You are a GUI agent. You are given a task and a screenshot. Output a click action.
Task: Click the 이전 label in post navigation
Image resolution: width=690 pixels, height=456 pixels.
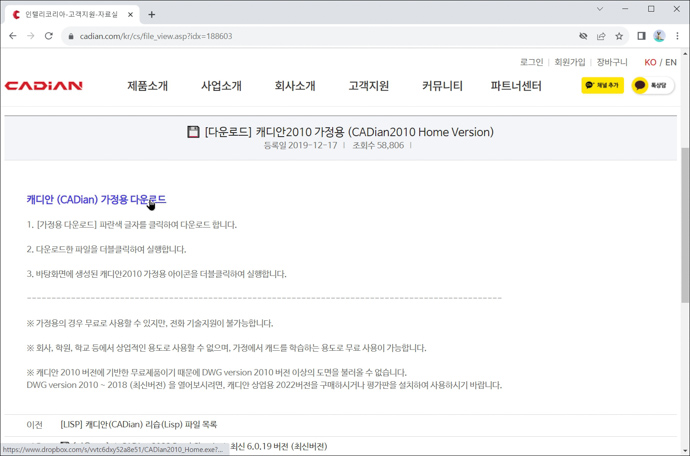click(x=34, y=425)
